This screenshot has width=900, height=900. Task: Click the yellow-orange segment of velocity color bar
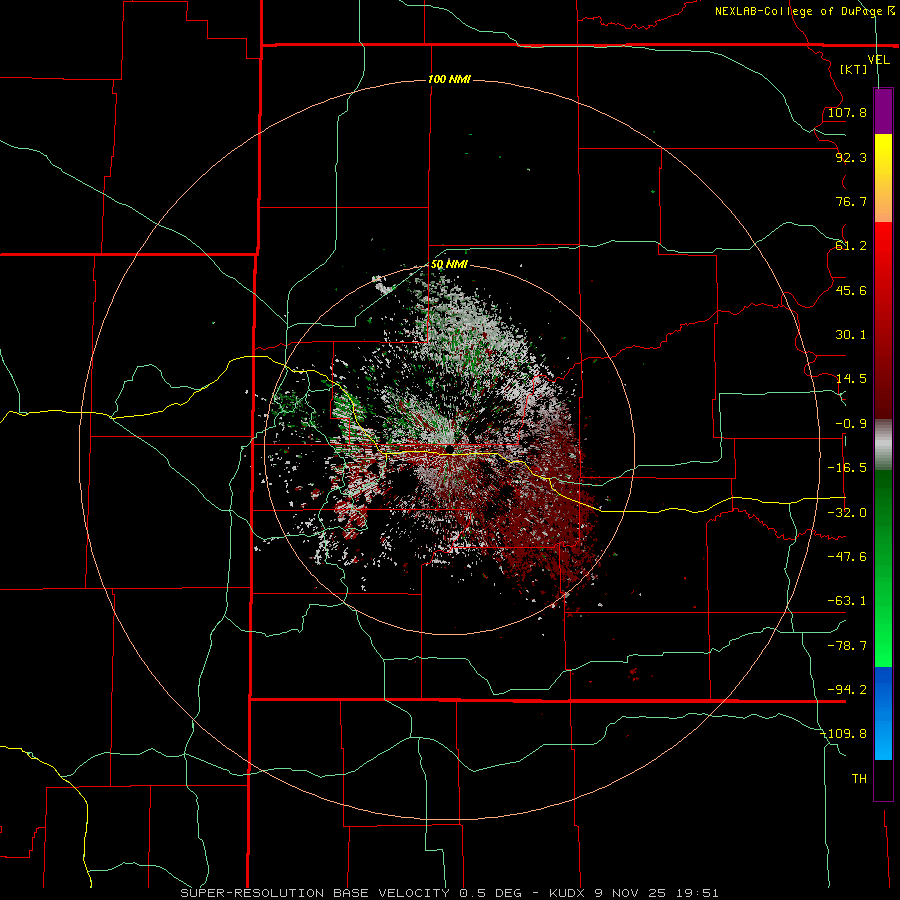click(883, 178)
